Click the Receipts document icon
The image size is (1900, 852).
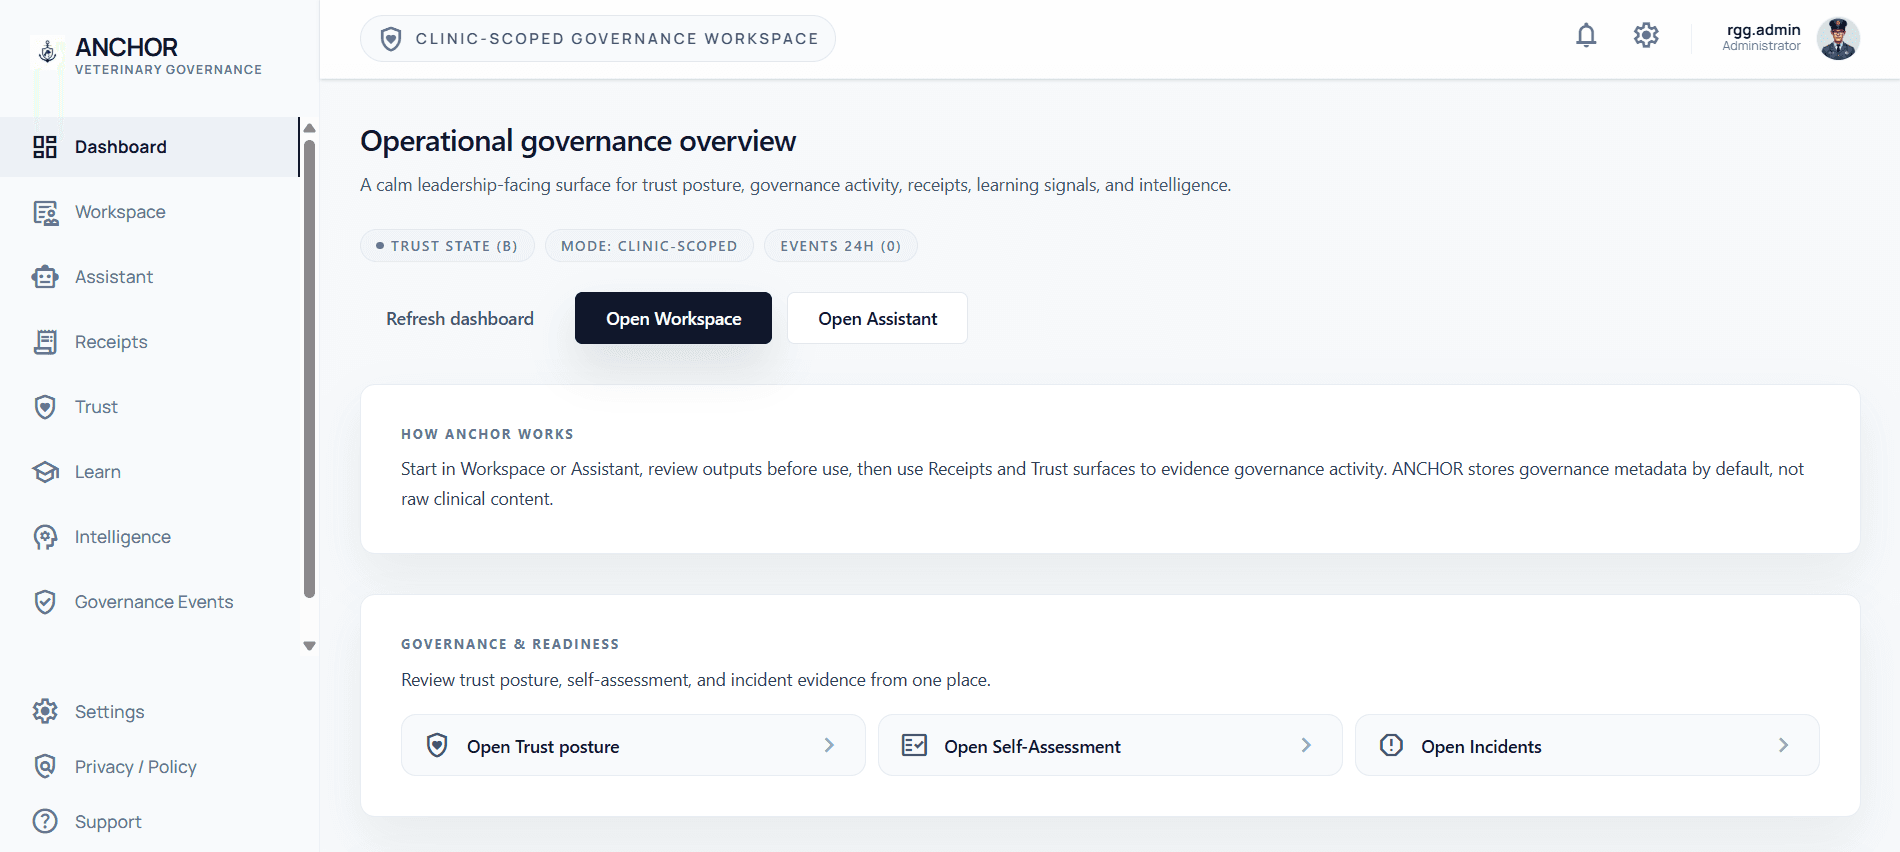(x=45, y=342)
